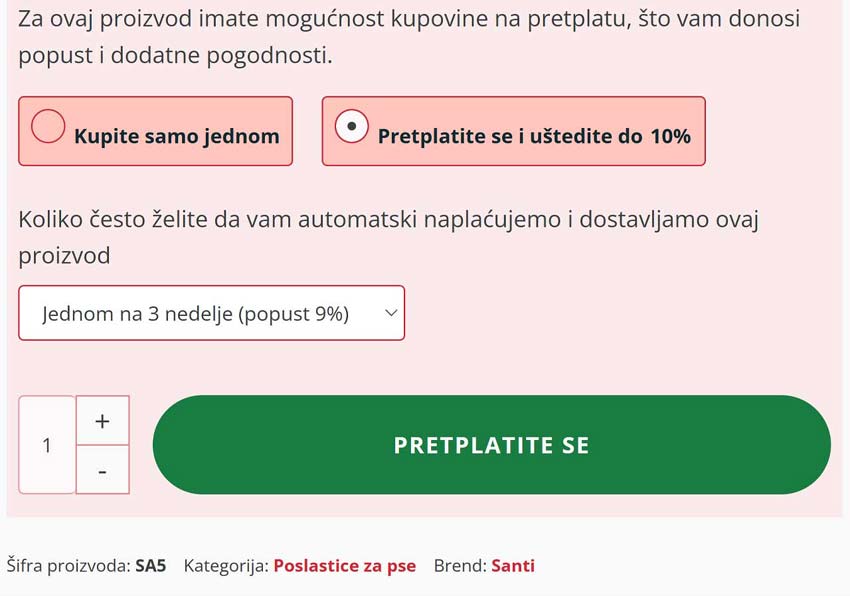This screenshot has width=850, height=596.
Task: Click the "Kategorija:" label
Action: coord(226,566)
